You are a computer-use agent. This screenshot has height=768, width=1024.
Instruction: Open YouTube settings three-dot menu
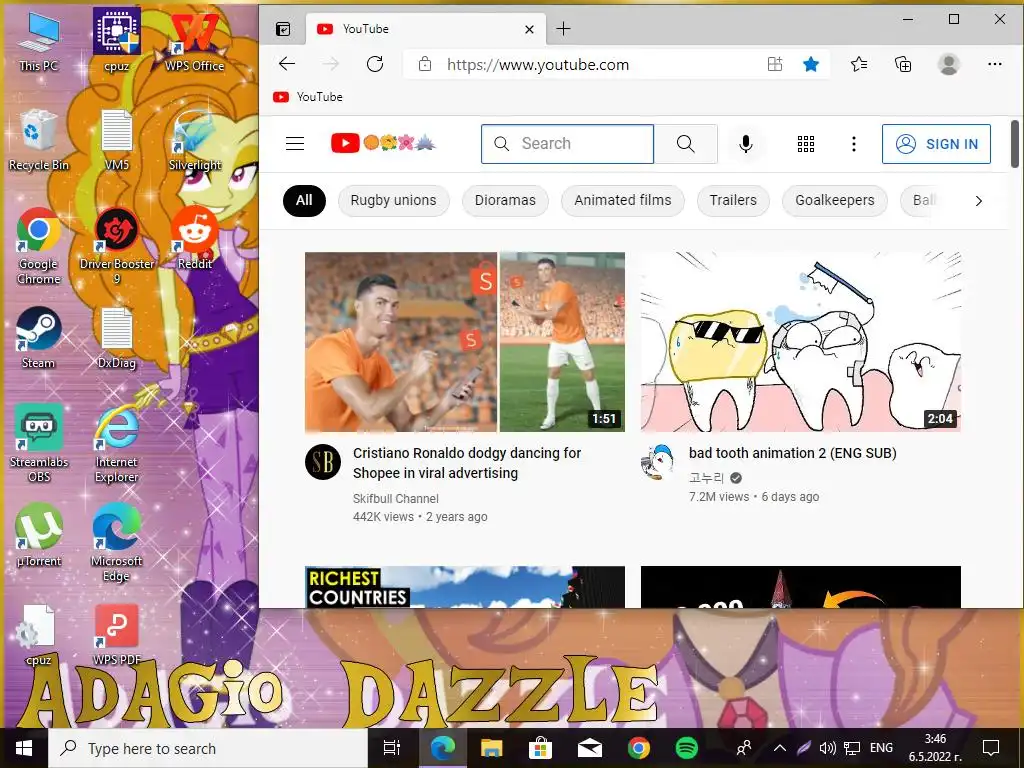point(854,144)
